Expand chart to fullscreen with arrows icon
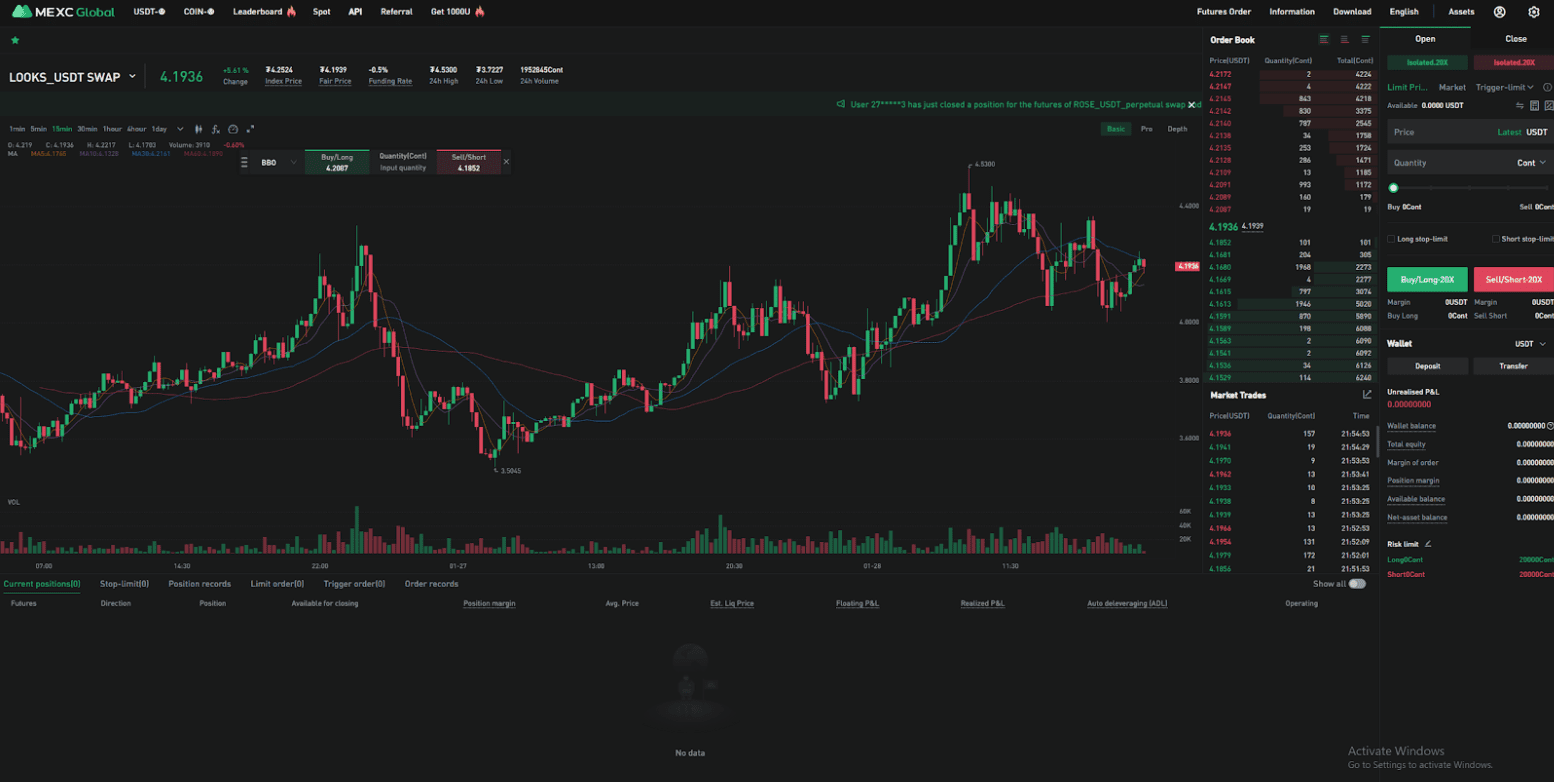Image resolution: width=1554 pixels, height=782 pixels. [x=250, y=129]
